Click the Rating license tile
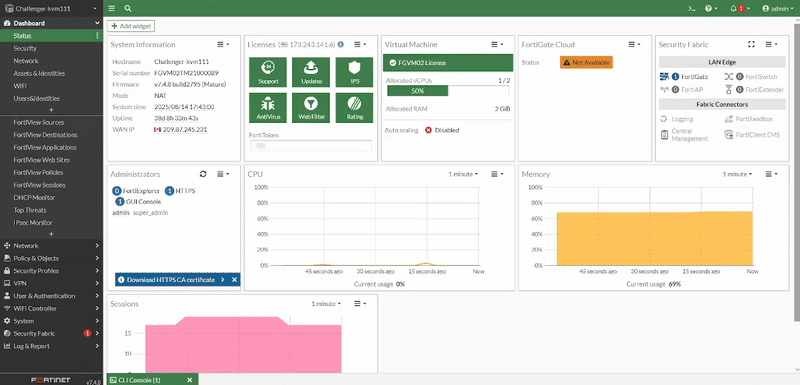The height and width of the screenshot is (385, 800). pyautogui.click(x=355, y=108)
